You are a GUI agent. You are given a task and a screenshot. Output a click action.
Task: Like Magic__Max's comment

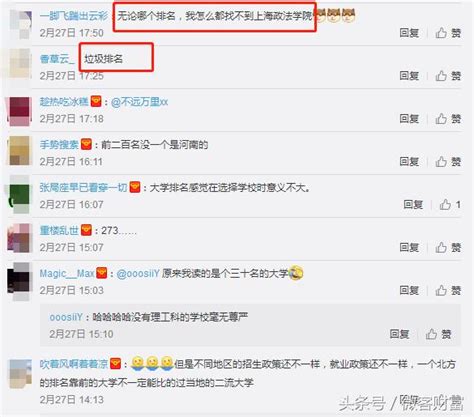click(x=448, y=290)
